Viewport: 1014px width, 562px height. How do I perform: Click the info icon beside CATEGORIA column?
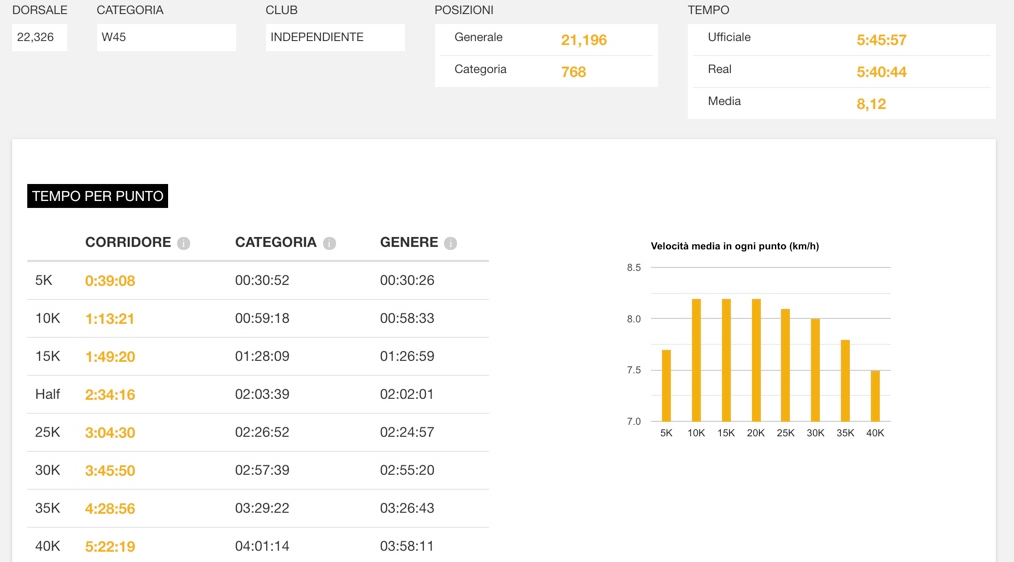pyautogui.click(x=330, y=243)
